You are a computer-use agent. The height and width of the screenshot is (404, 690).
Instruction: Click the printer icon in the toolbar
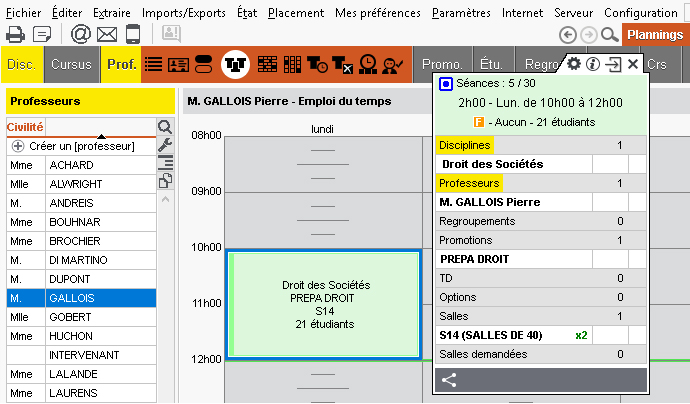(15, 34)
